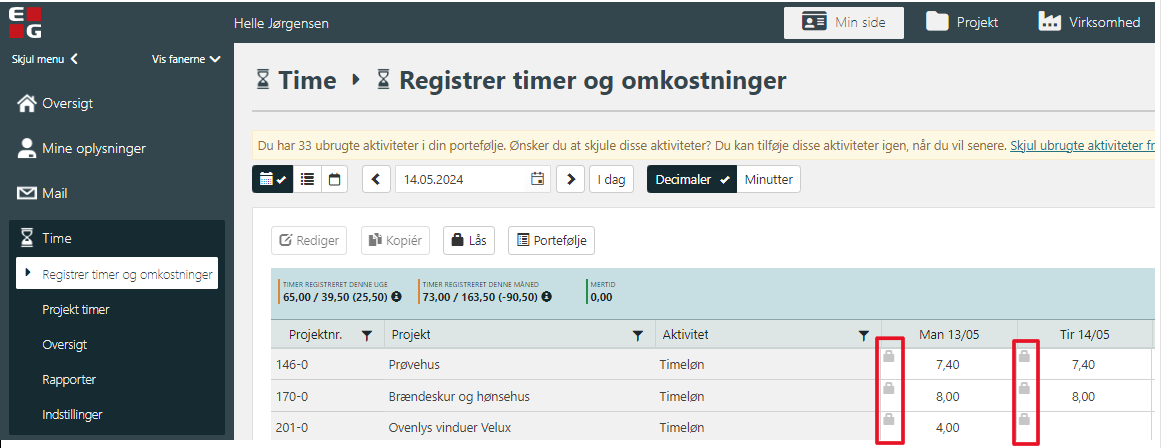Switch time format to Minutter
The image size is (1165, 448).
coord(768,180)
